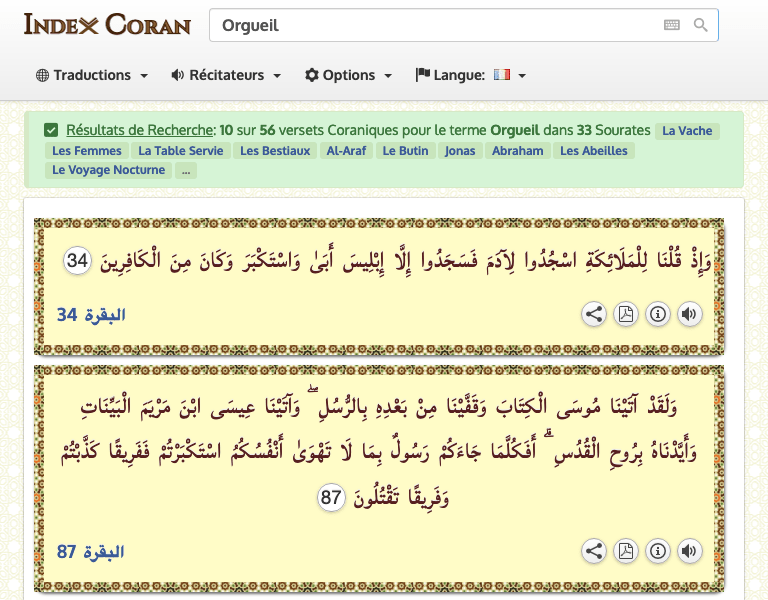Open the virtual keyboard icon in search box
768x600 pixels.
click(672, 25)
